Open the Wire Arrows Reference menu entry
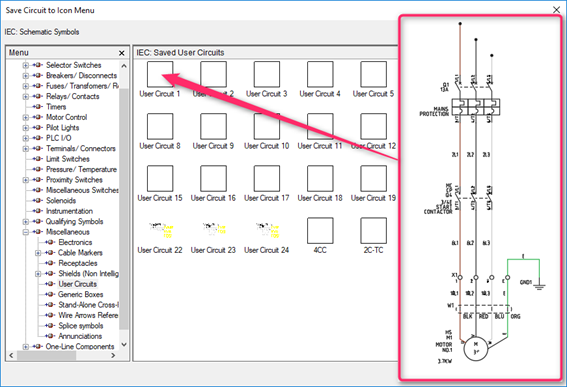The height and width of the screenshot is (387, 567). pyautogui.click(x=89, y=315)
